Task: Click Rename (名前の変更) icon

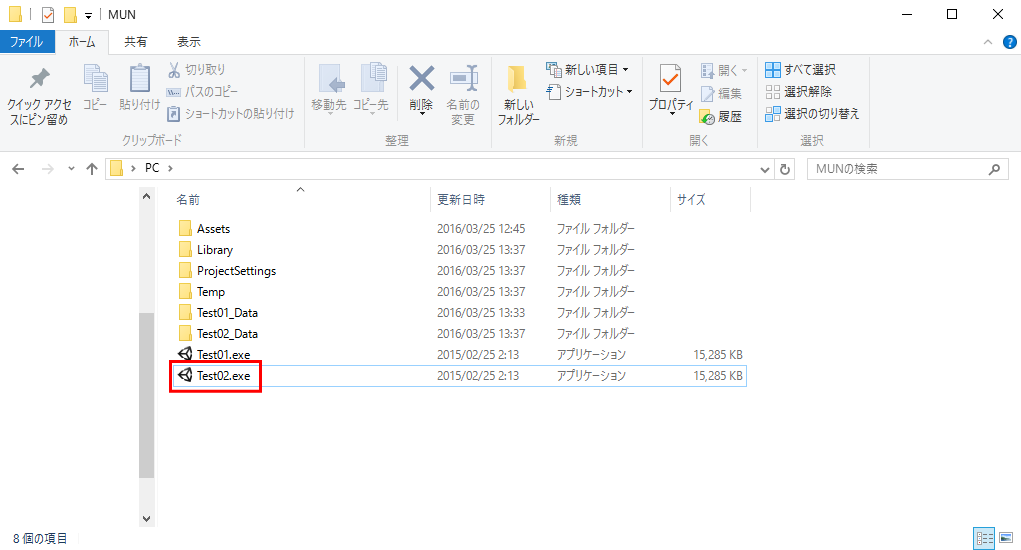Action: coord(463,95)
